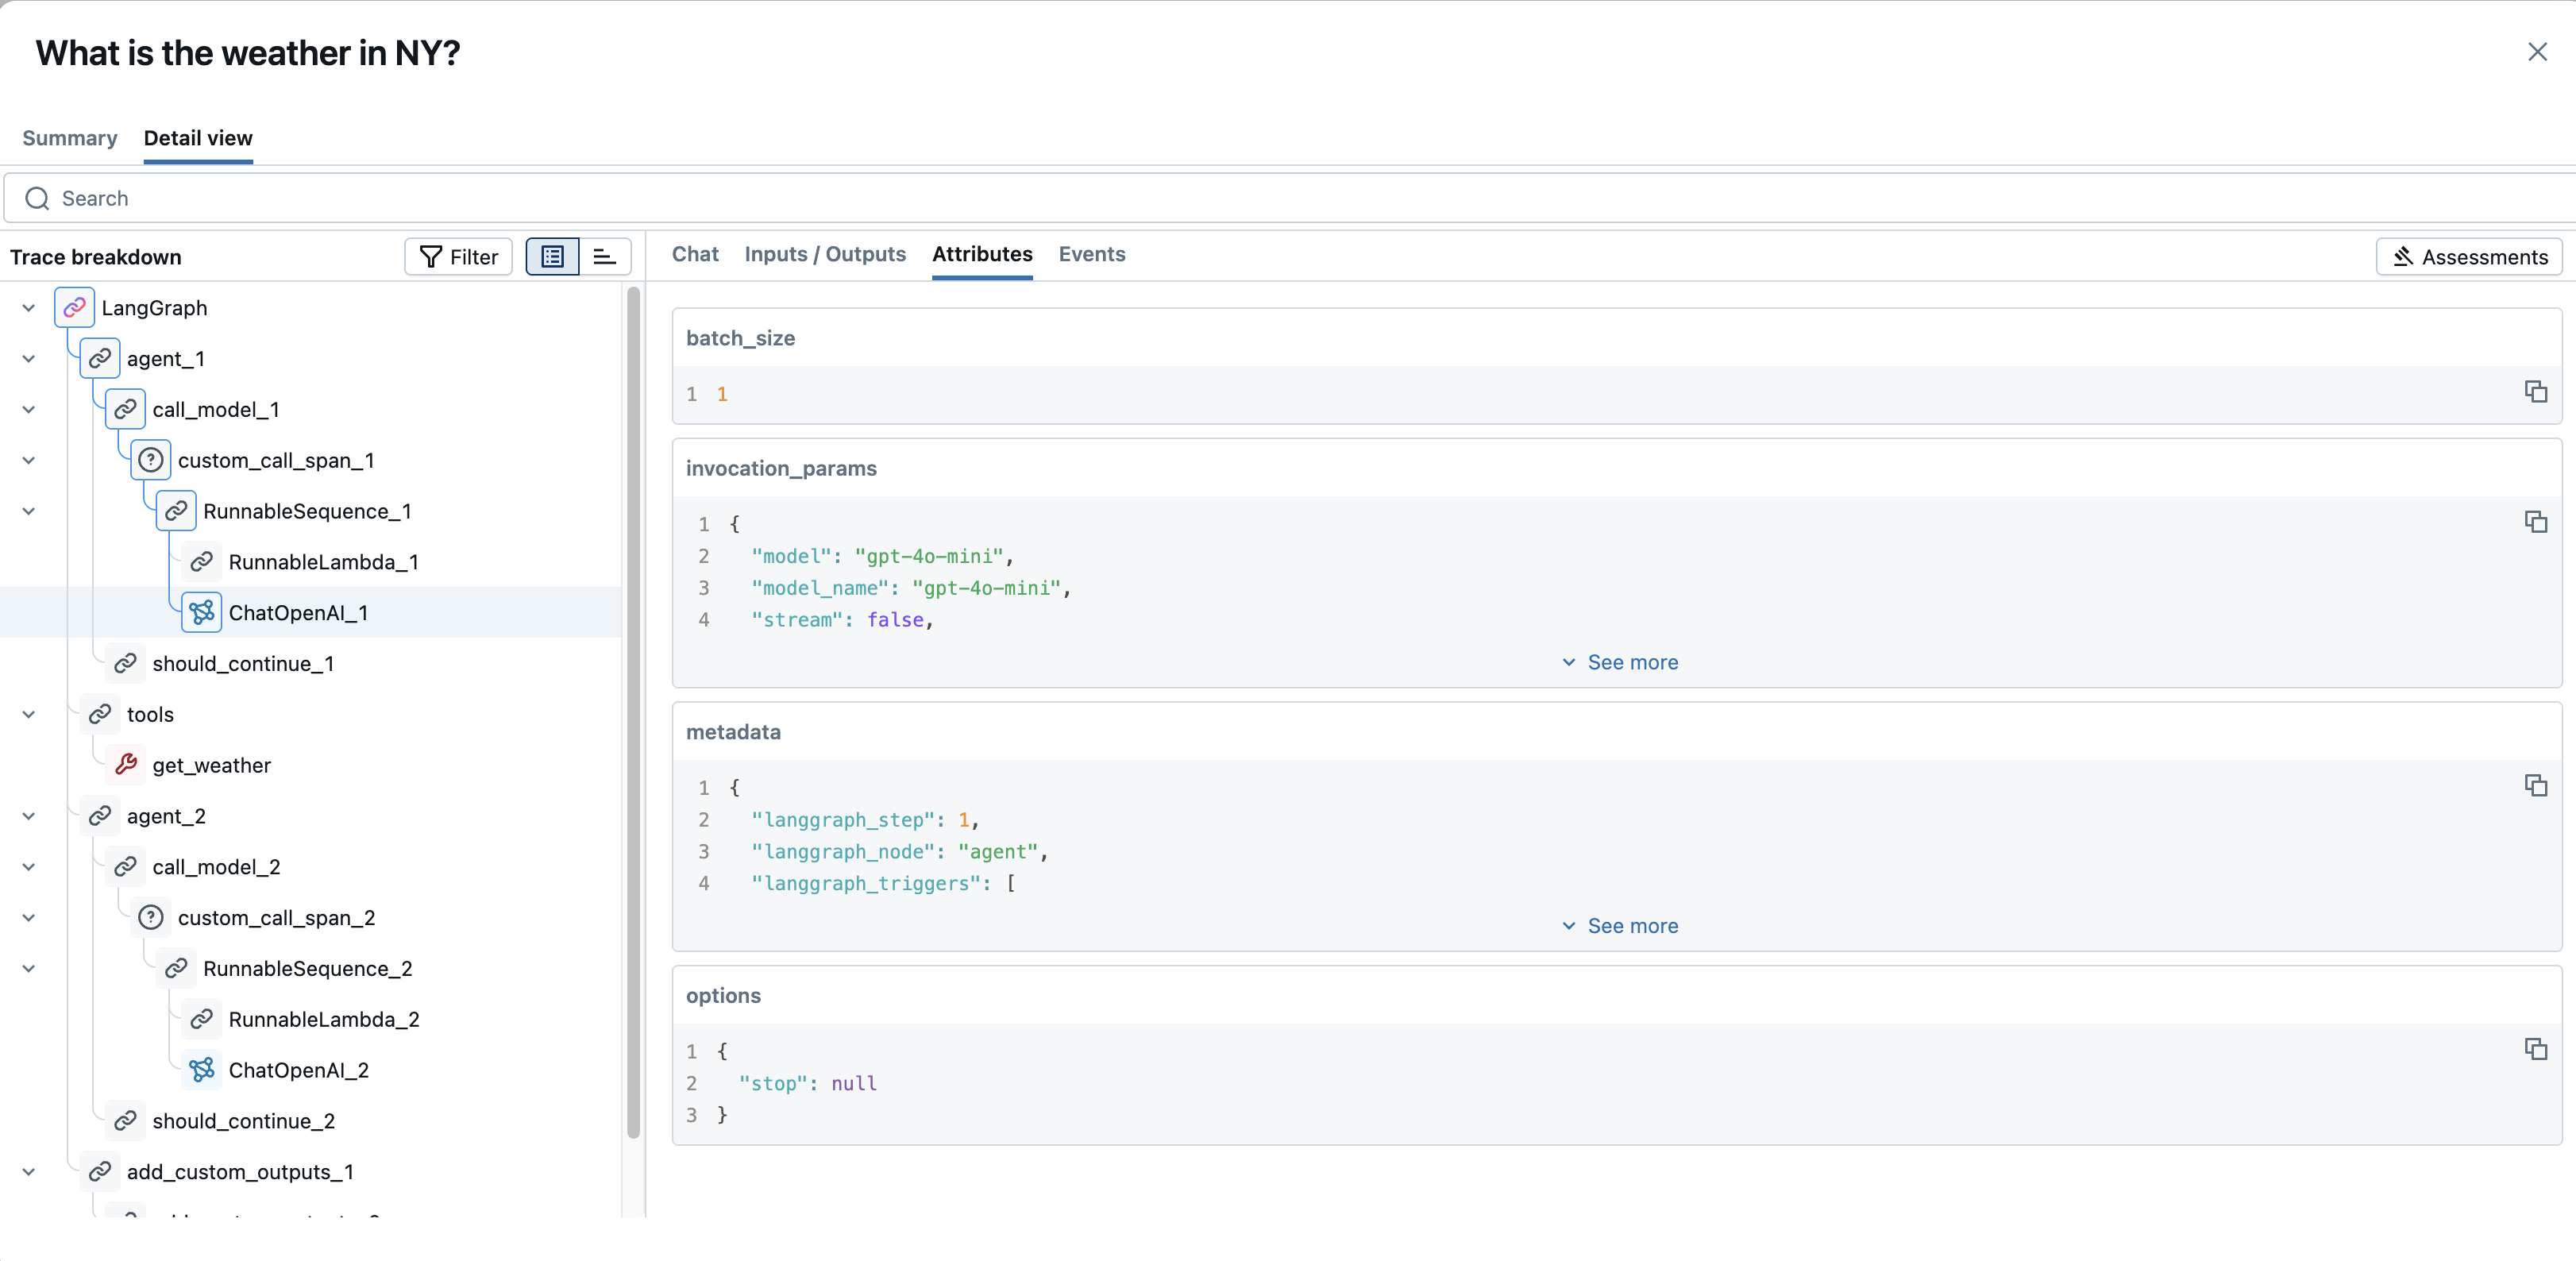Click the ChatOpenAI_1 model icon
This screenshot has width=2576, height=1261.
pyautogui.click(x=201, y=612)
